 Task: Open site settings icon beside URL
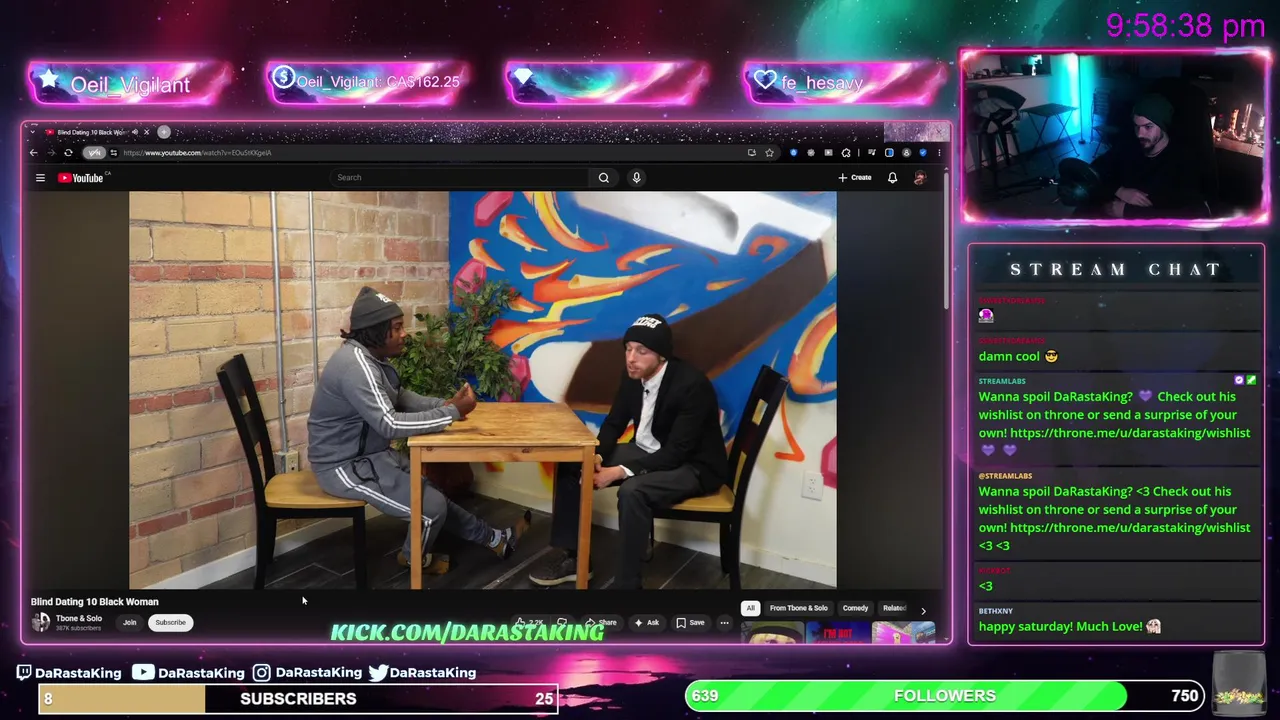pyautogui.click(x=114, y=153)
